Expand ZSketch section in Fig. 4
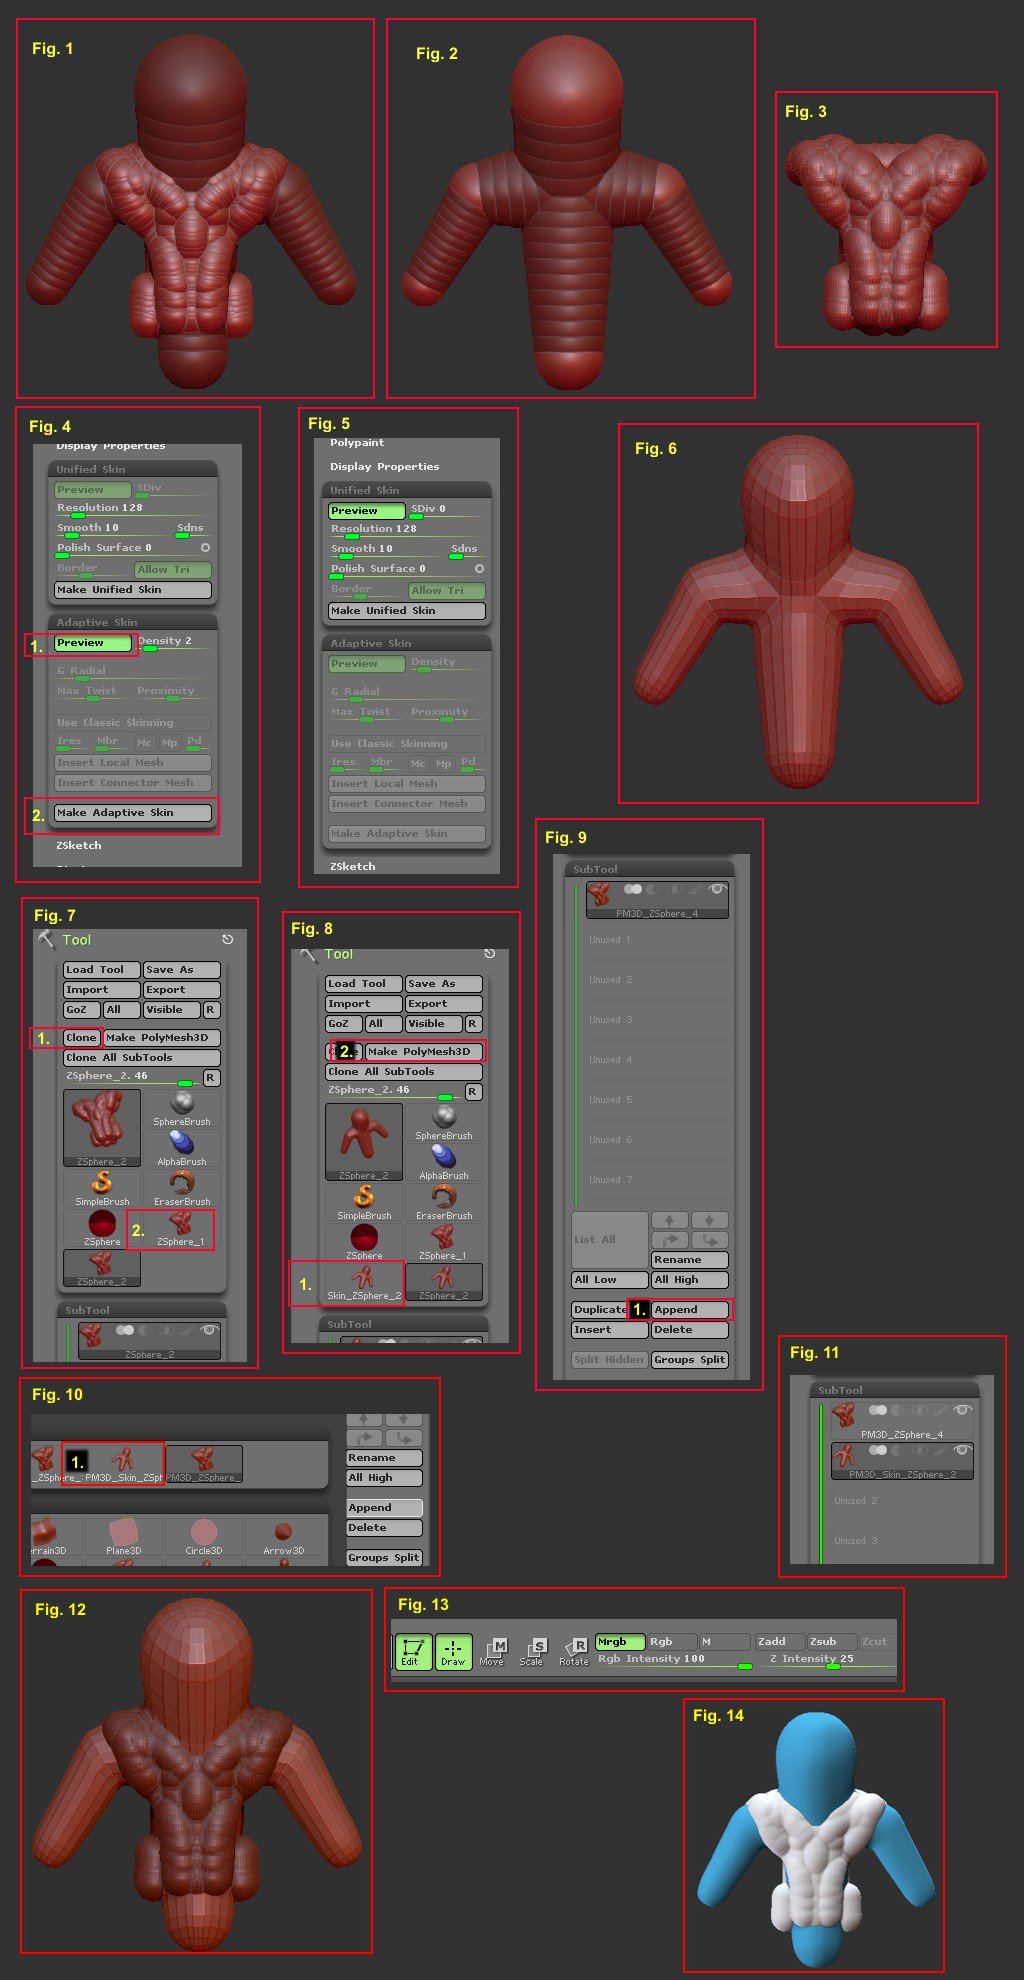Screen dimensions: 1024x1980 coord(79,846)
